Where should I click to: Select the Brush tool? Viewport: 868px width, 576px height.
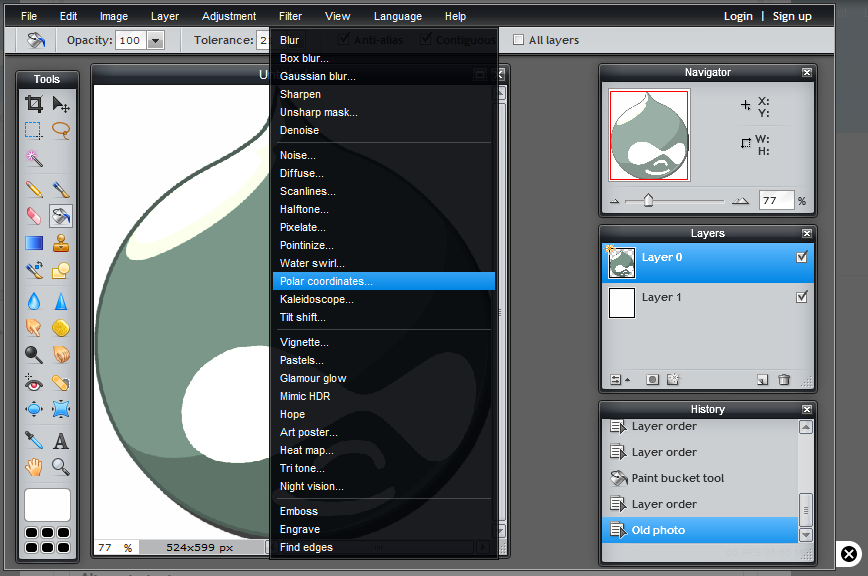tap(61, 189)
